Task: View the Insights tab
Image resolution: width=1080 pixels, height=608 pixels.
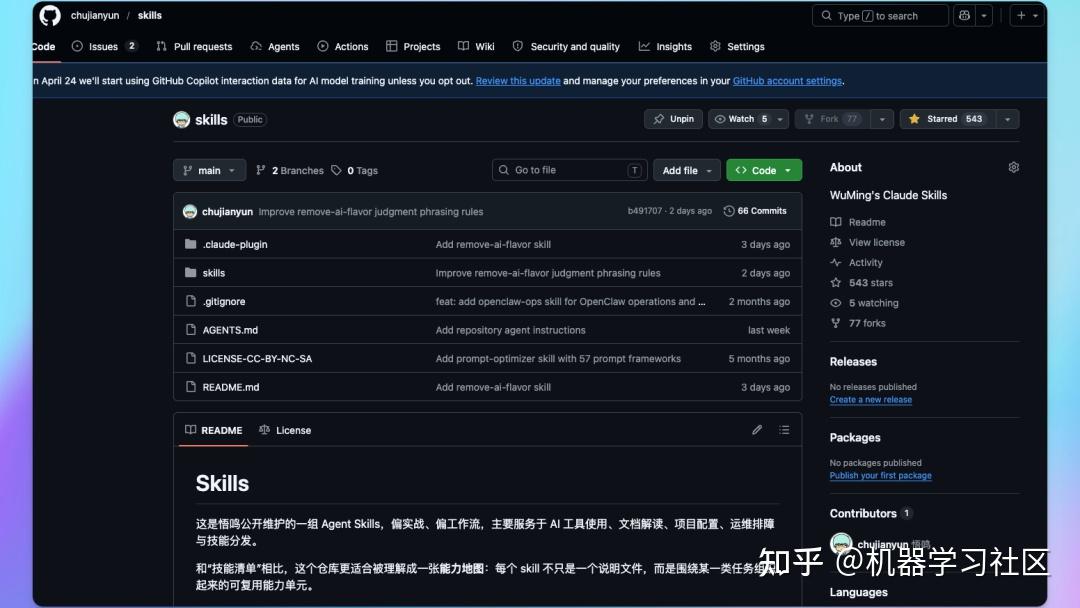Action: coord(665,46)
